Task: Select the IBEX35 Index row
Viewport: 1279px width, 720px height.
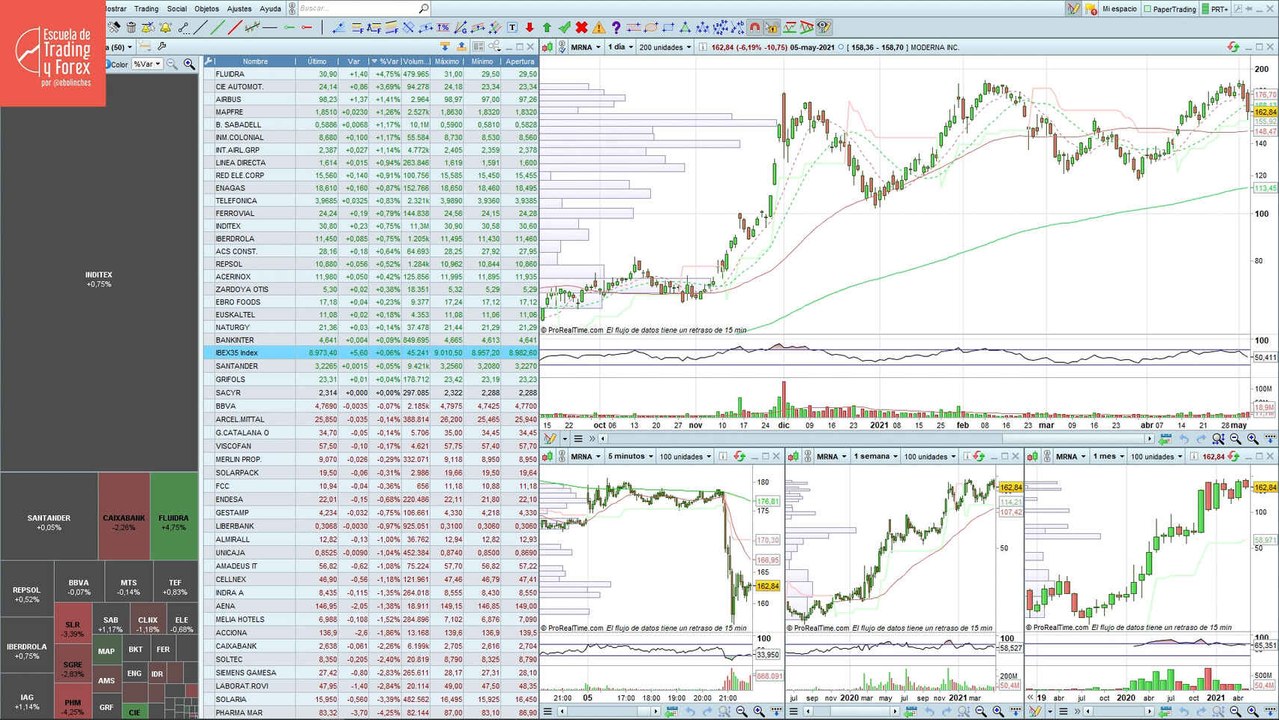Action: click(x=371, y=353)
